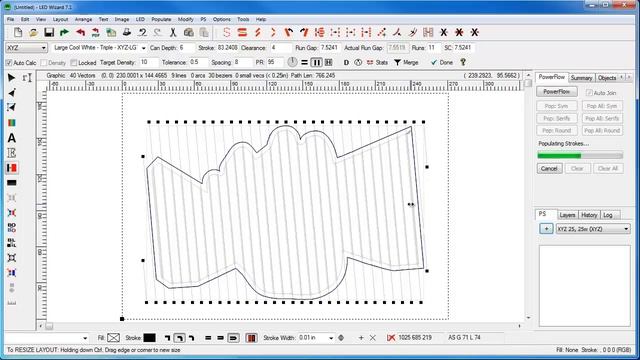This screenshot has width=640, height=360.
Task: Click the Done button
Action: tap(442, 62)
